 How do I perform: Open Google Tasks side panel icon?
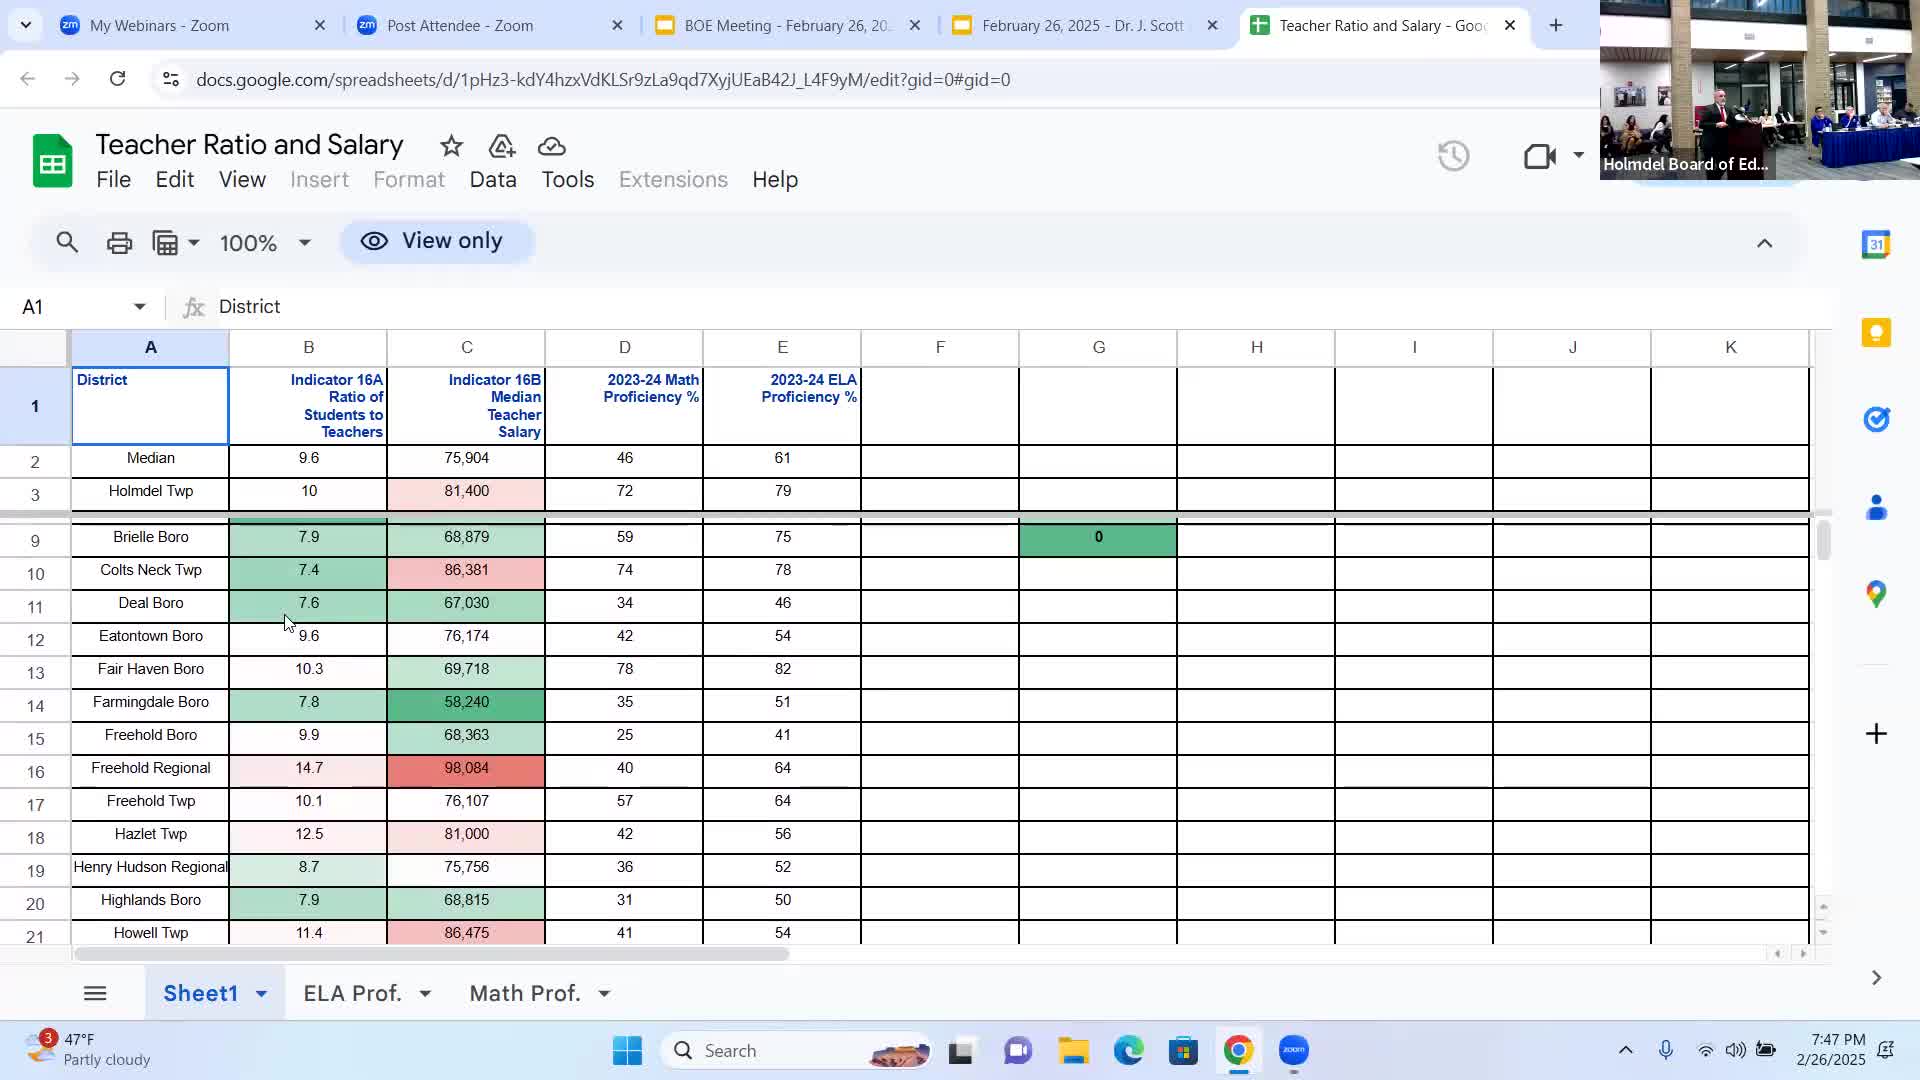(1876, 420)
